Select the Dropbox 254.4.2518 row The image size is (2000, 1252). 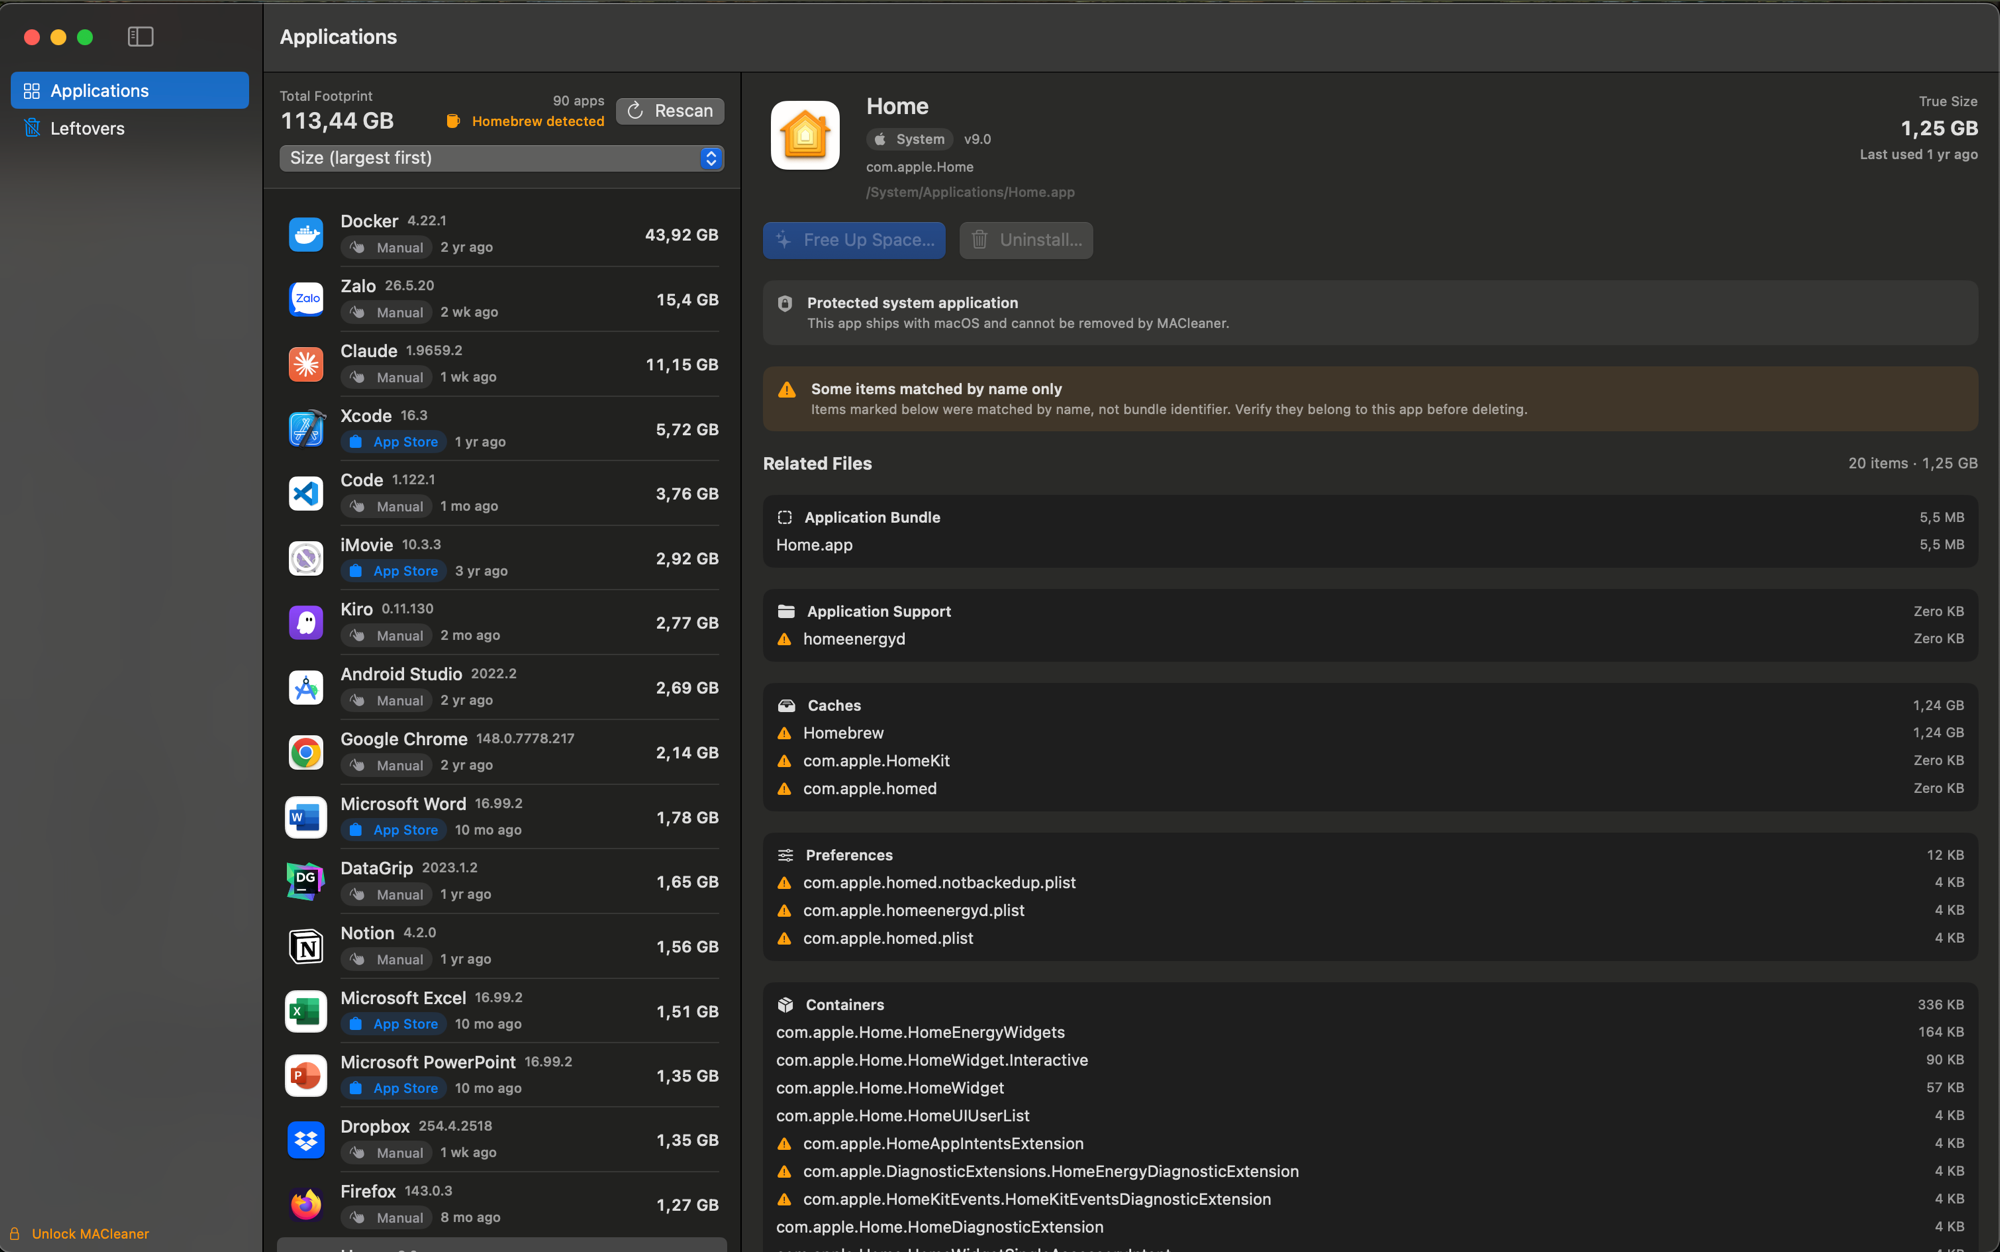tap(502, 1140)
